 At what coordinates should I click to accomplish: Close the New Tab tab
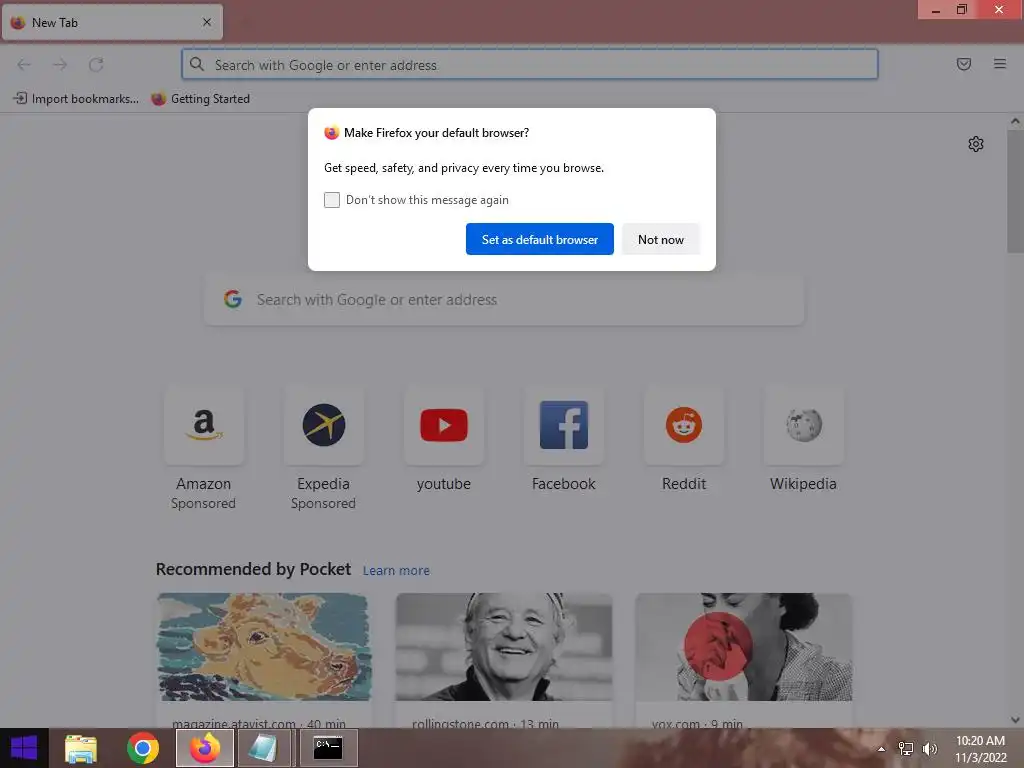click(x=207, y=22)
